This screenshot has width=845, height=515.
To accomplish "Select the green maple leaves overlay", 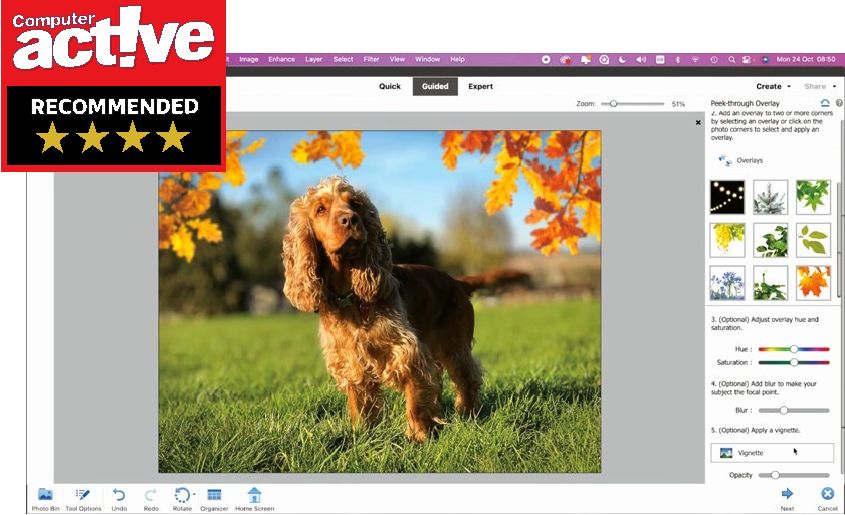I will click(x=813, y=197).
